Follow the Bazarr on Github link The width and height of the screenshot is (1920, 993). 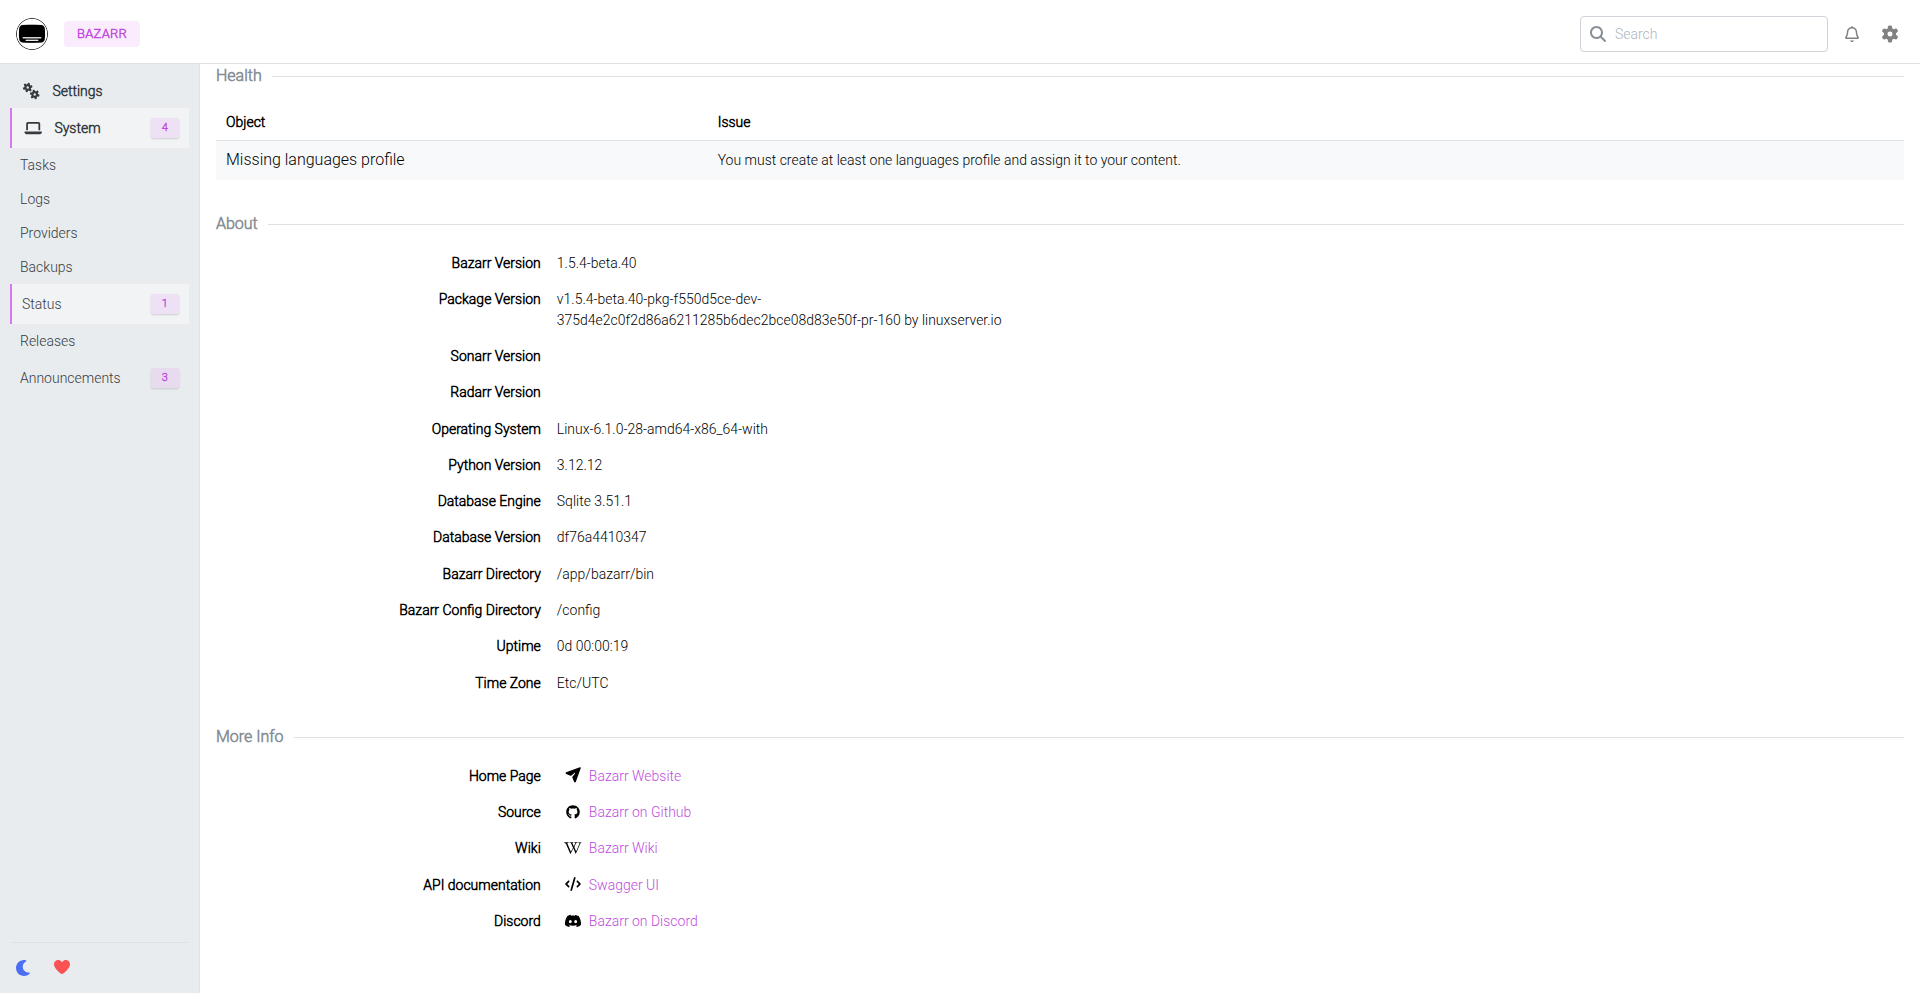click(639, 812)
